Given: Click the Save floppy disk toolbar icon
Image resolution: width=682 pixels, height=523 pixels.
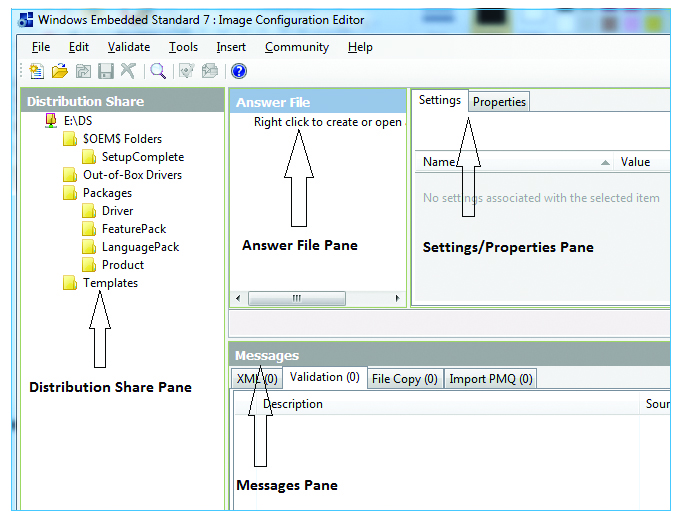Looking at the screenshot, I should click(106, 71).
